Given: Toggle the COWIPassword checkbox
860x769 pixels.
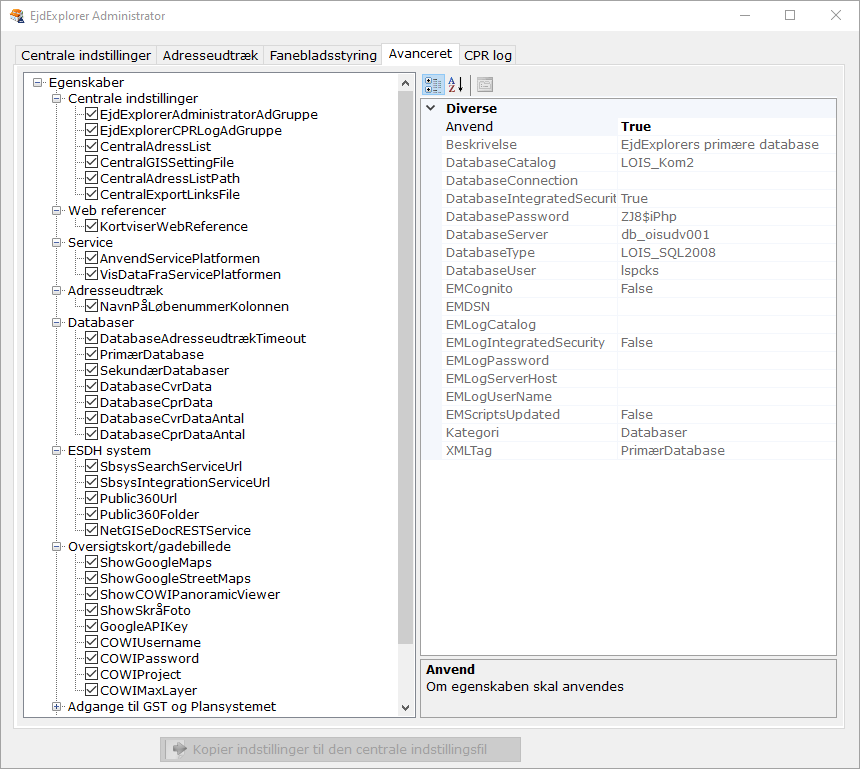Looking at the screenshot, I should [91, 658].
